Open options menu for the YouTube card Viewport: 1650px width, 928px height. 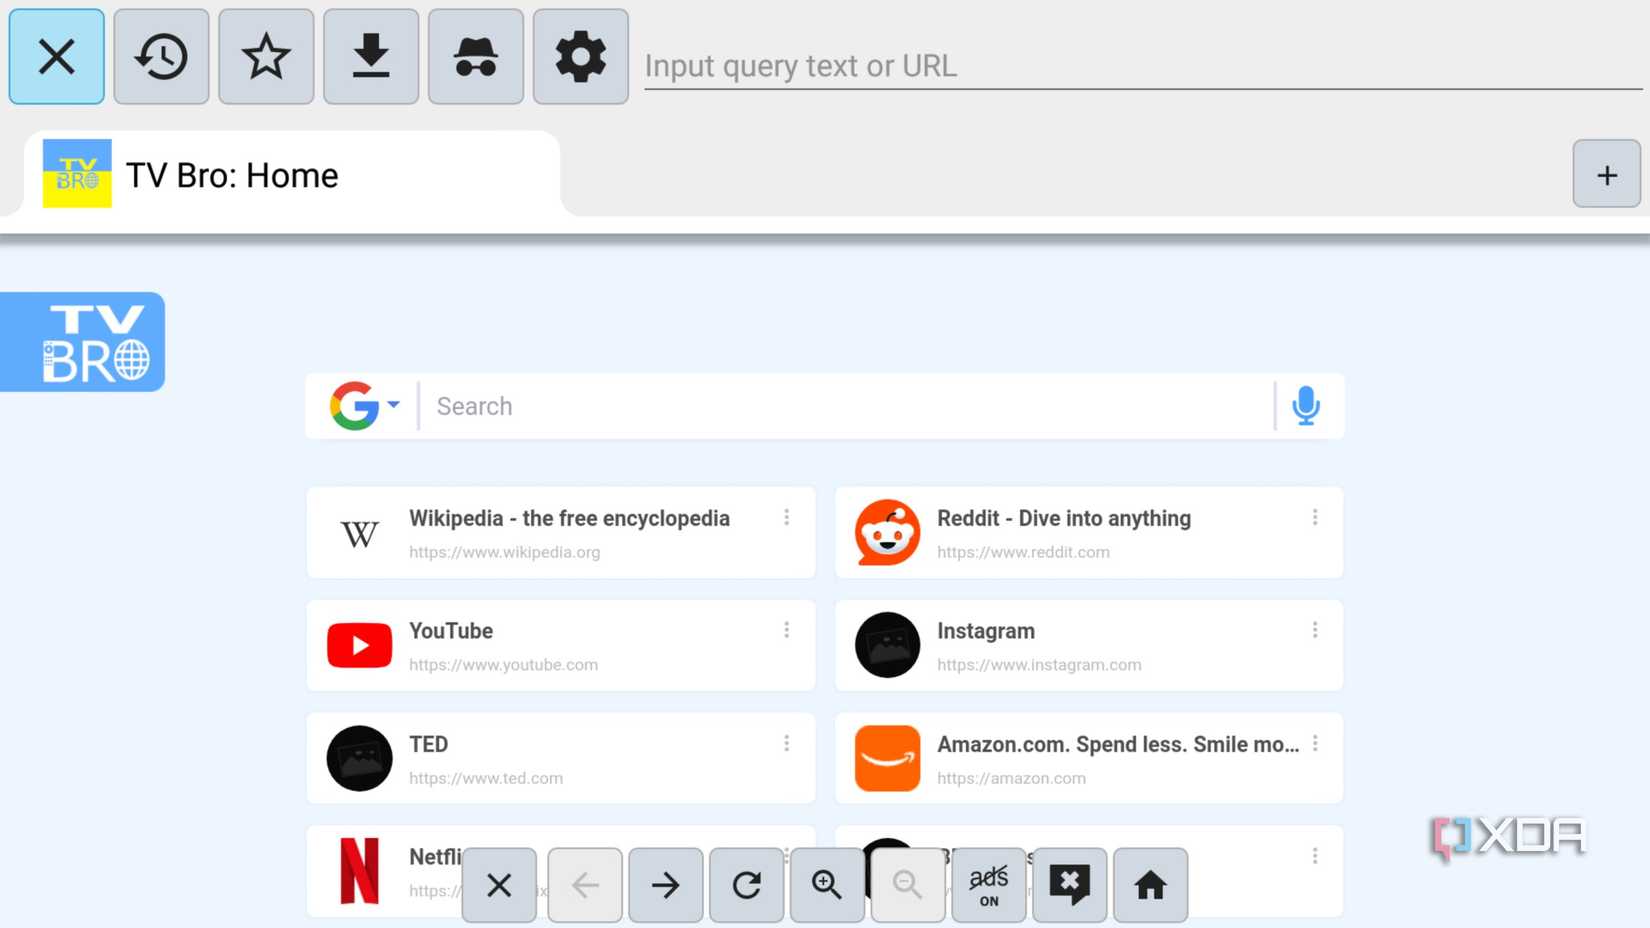click(x=787, y=630)
